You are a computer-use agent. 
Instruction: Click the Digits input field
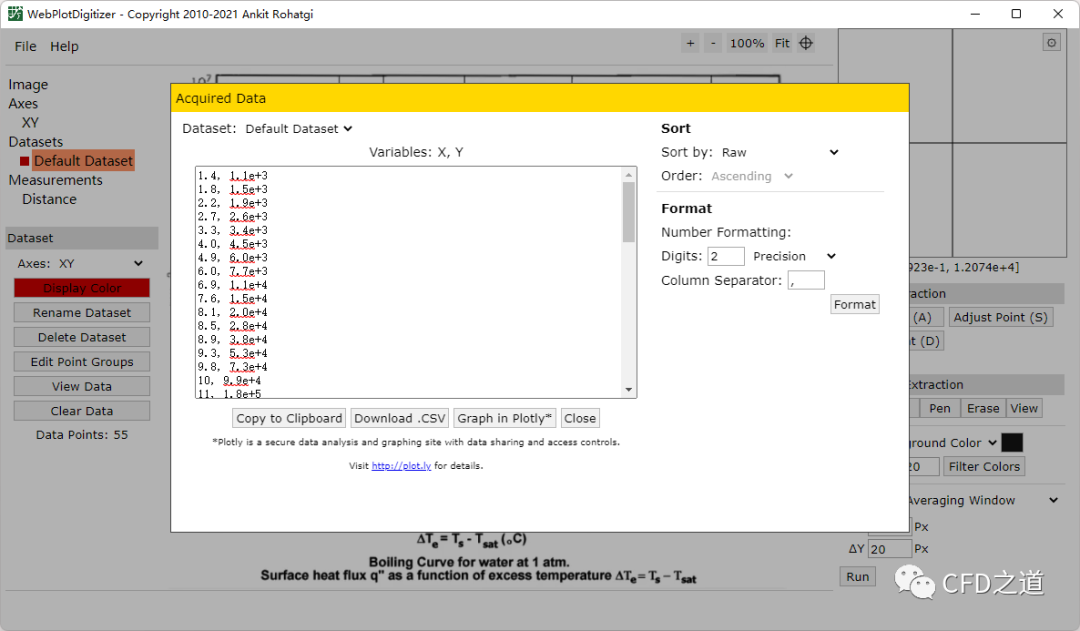[726, 256]
